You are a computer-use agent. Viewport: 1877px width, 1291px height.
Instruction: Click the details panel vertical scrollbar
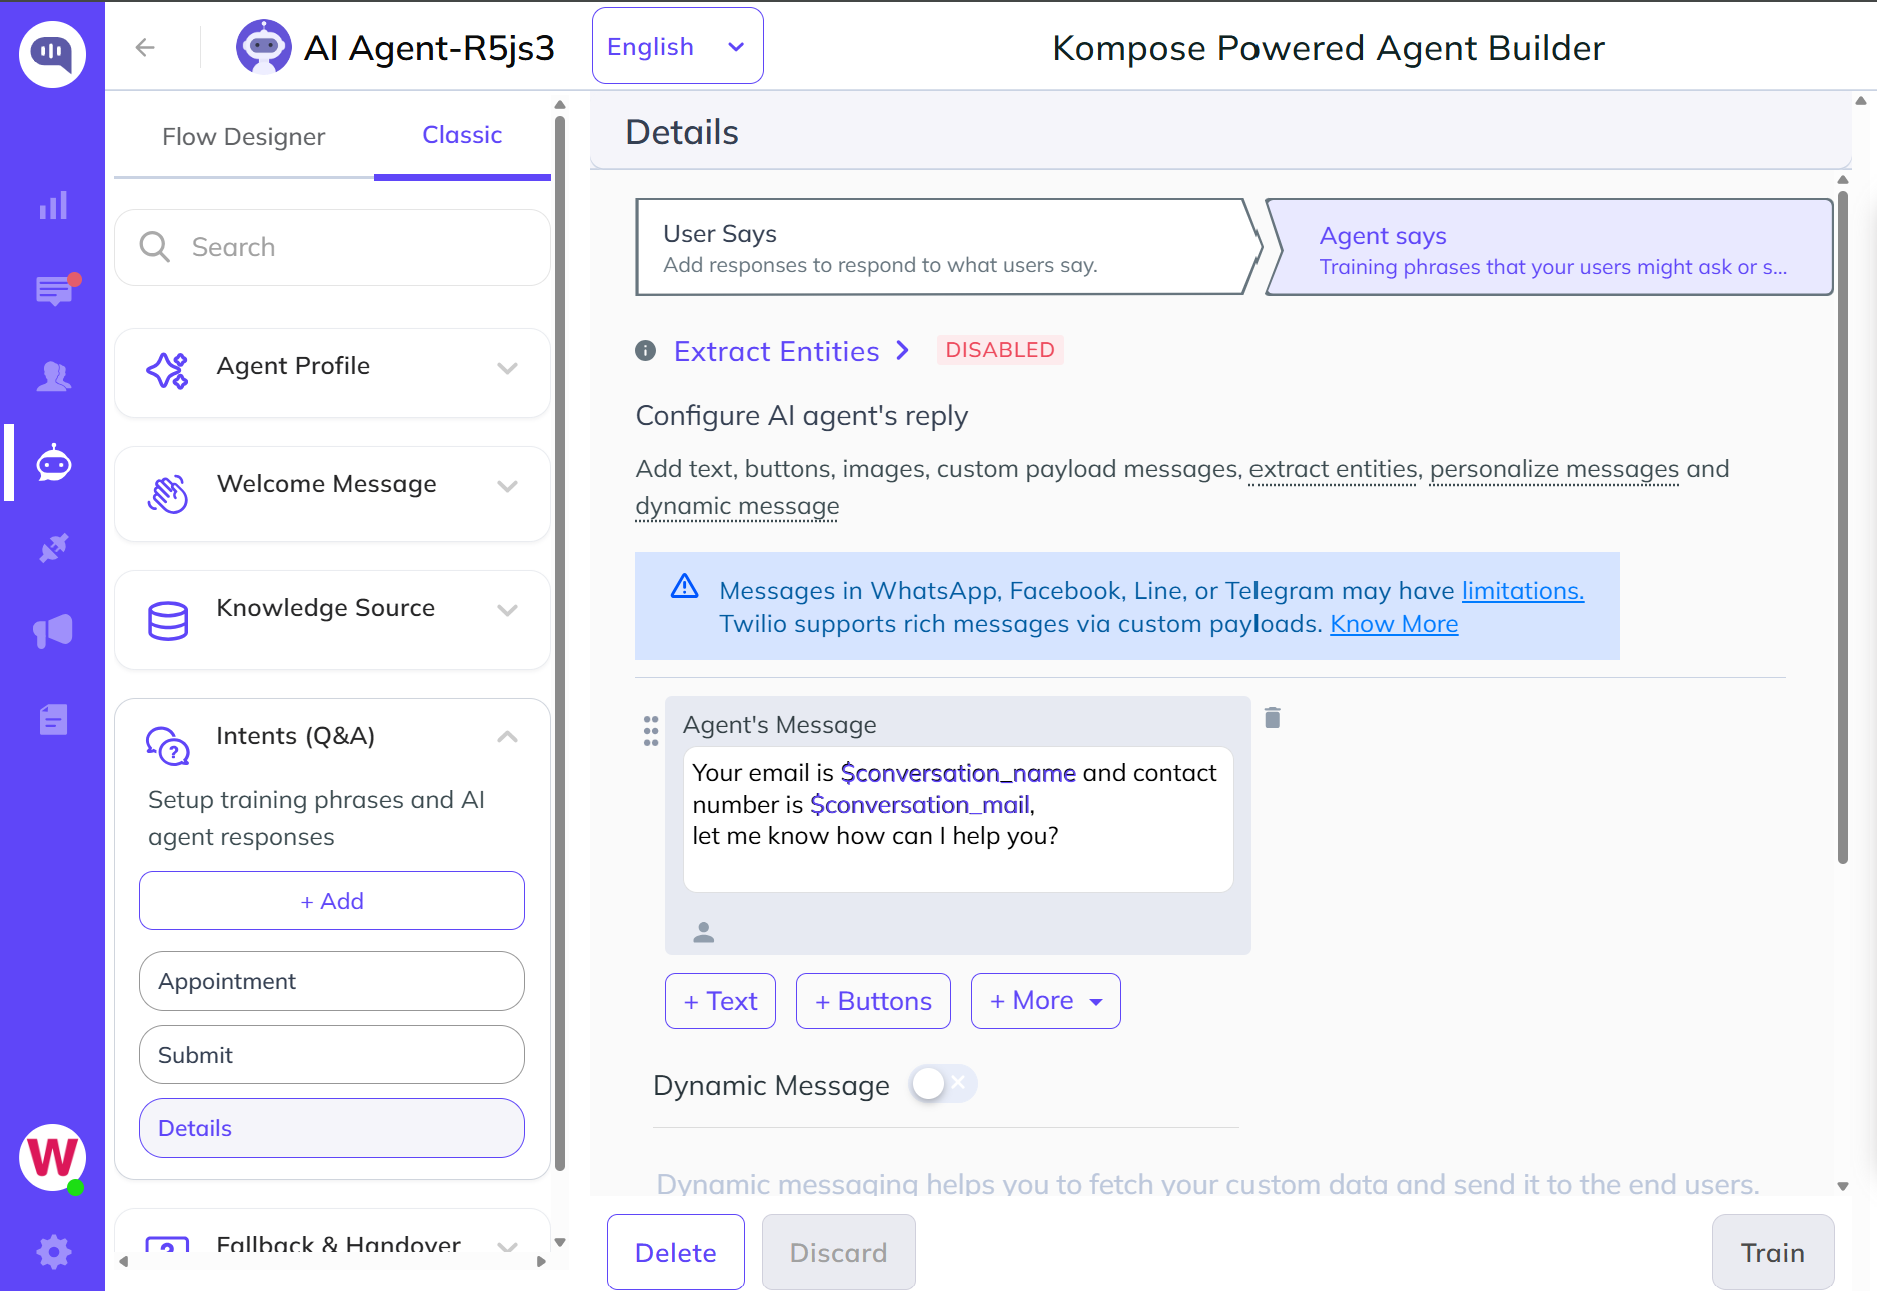click(x=1843, y=525)
